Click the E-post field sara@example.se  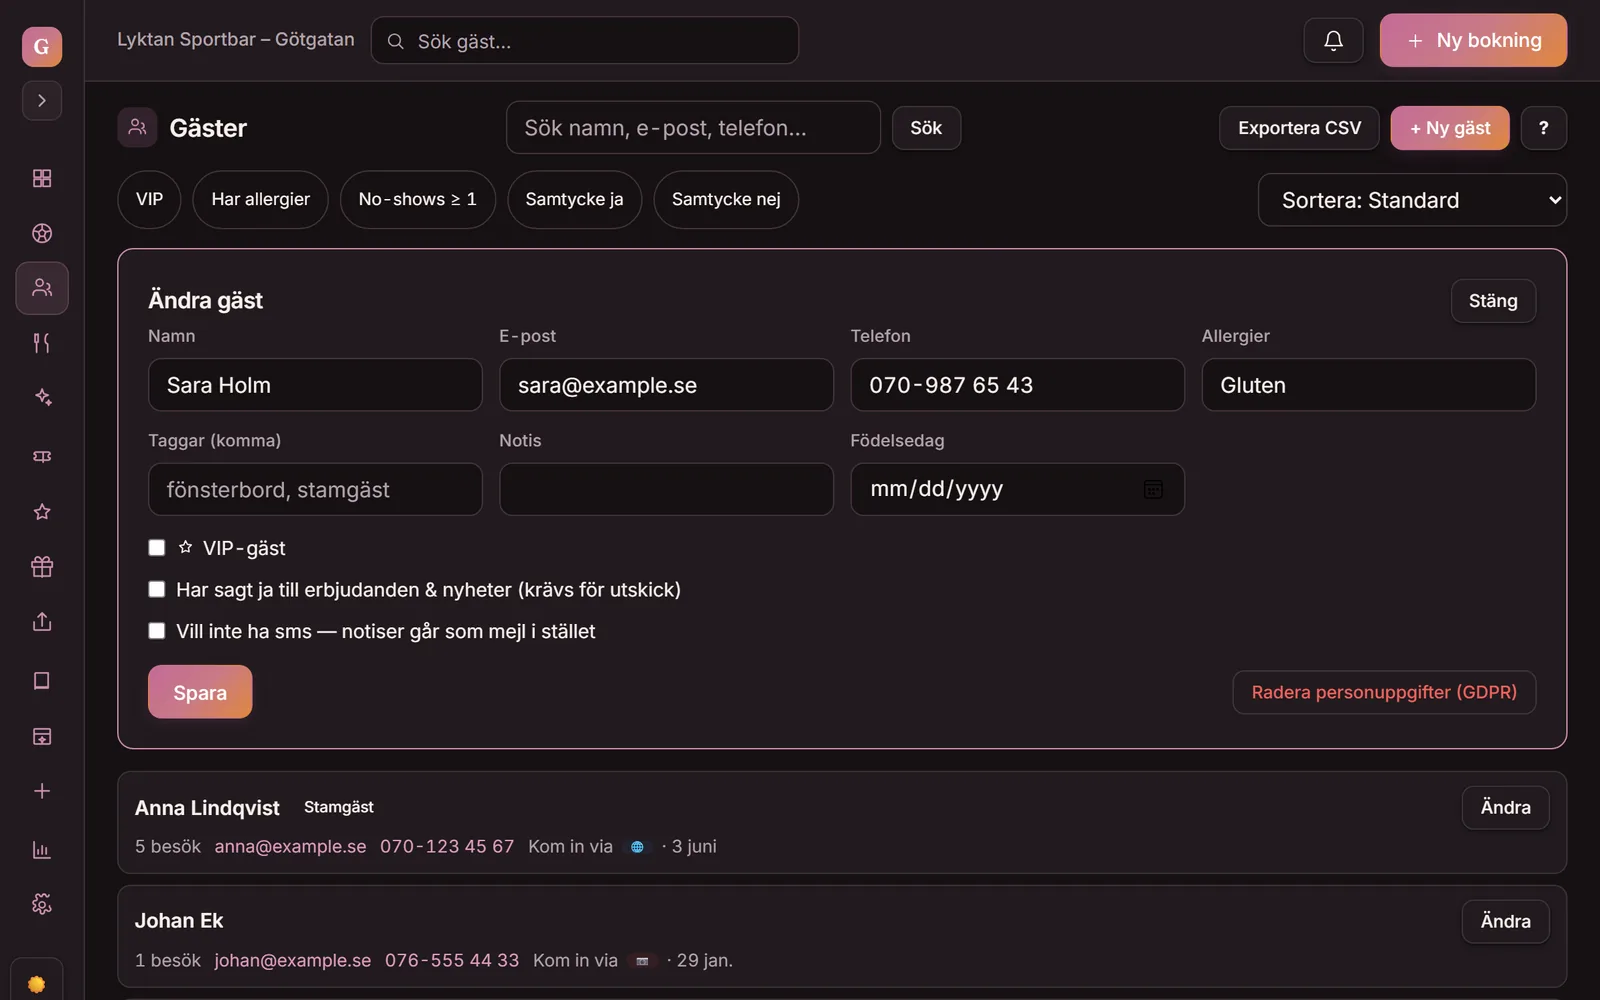pyautogui.click(x=666, y=385)
